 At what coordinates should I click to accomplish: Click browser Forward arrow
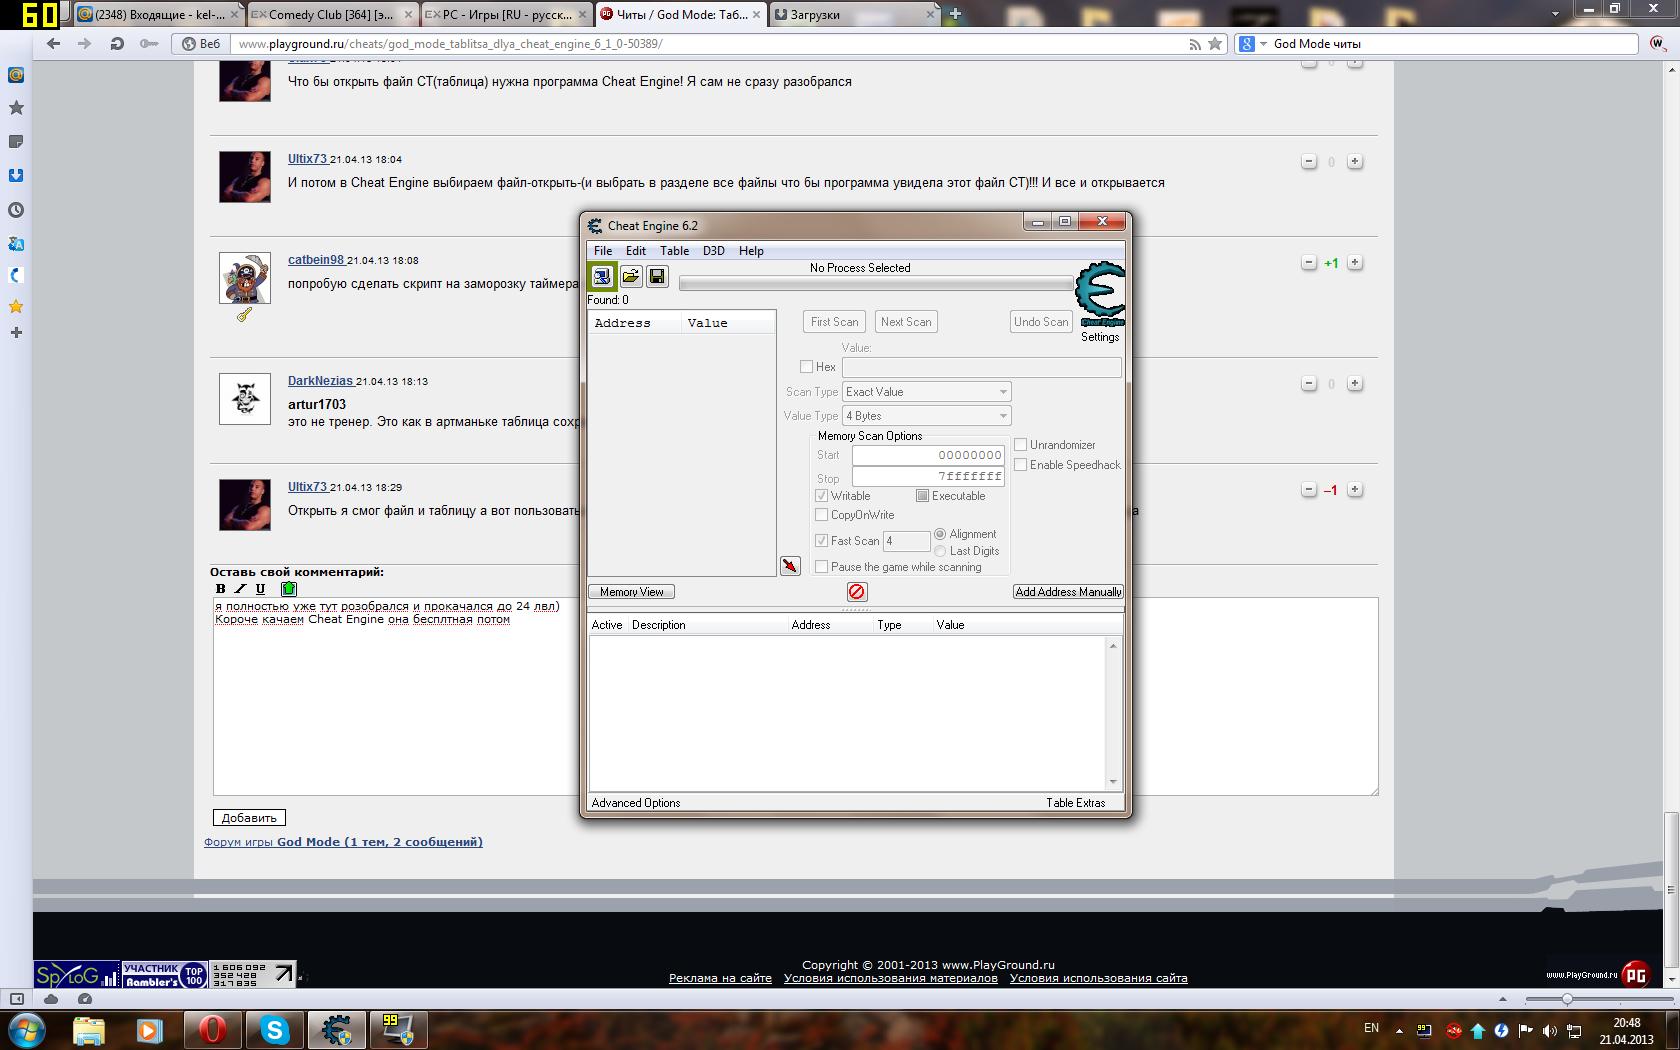[x=85, y=43]
